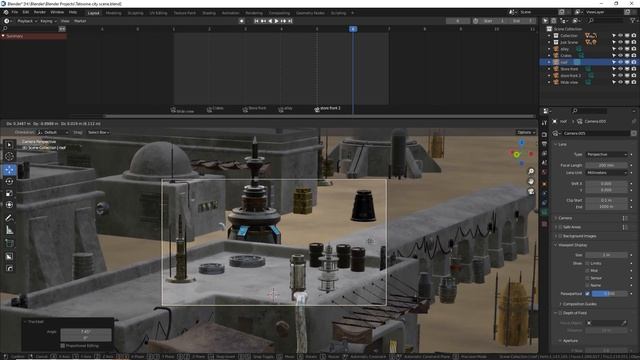Click the Play animation button
This screenshot has width=640, height=360.
click(277, 21)
